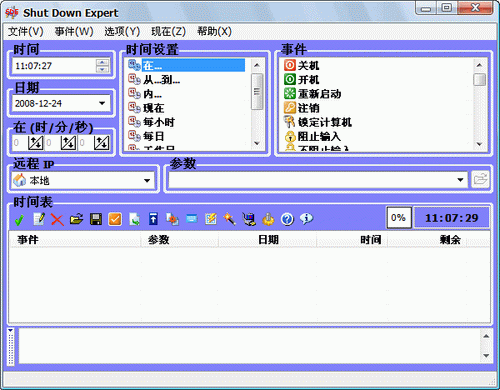Click the green checkmark apply icon
500x390 pixels.
coord(19,219)
